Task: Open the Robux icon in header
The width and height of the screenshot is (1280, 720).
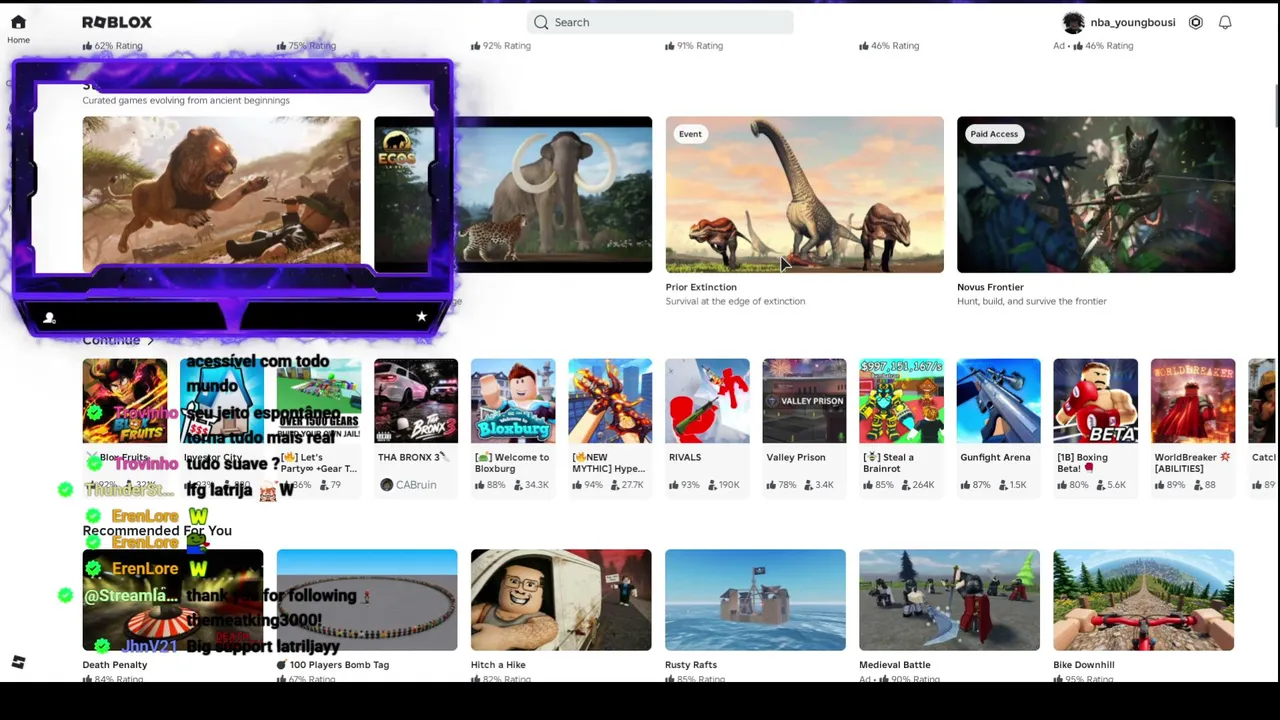Action: pyautogui.click(x=1195, y=22)
